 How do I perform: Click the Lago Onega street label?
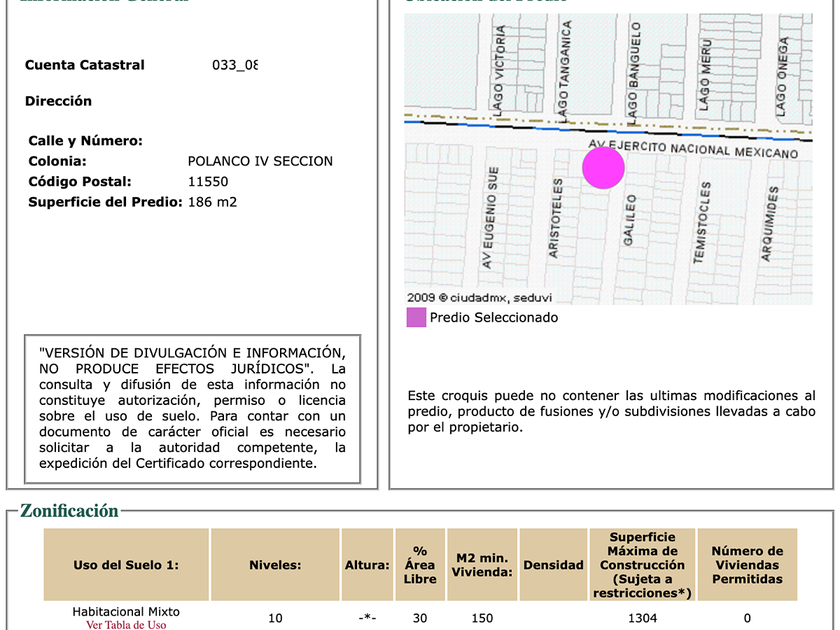click(783, 77)
